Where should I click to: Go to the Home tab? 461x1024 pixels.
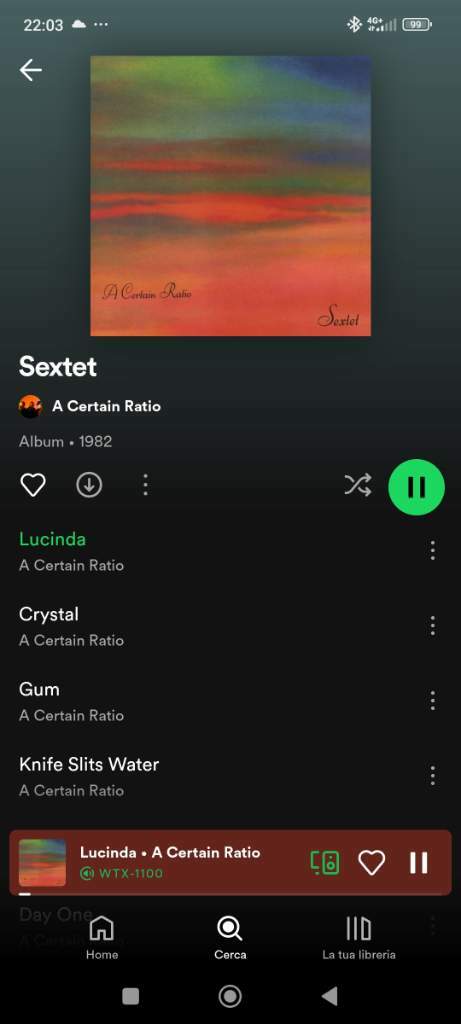(102, 938)
